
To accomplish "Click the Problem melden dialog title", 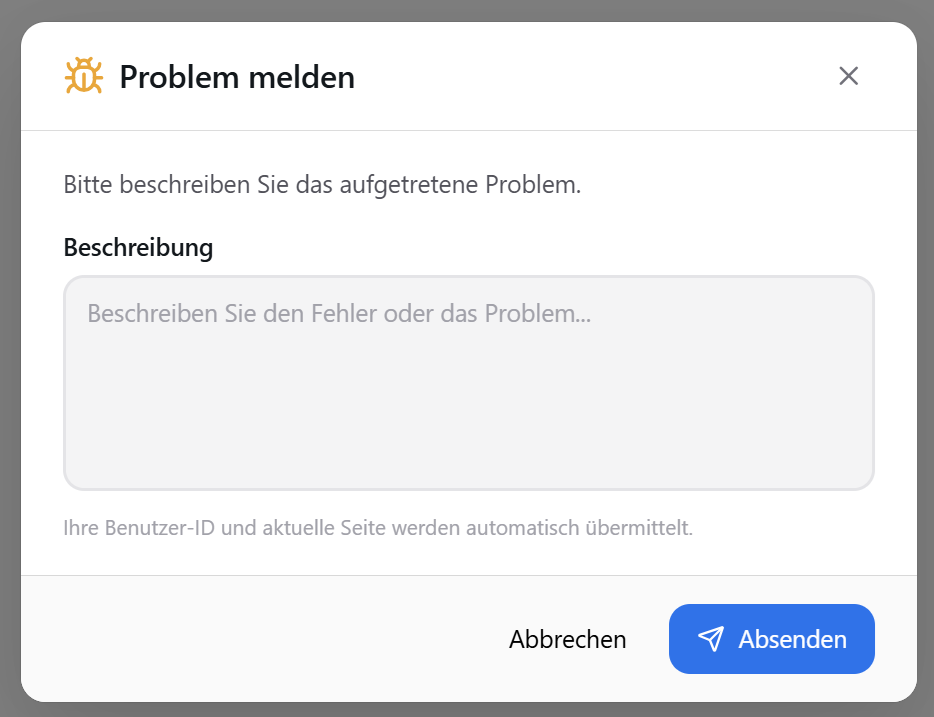I will point(236,77).
